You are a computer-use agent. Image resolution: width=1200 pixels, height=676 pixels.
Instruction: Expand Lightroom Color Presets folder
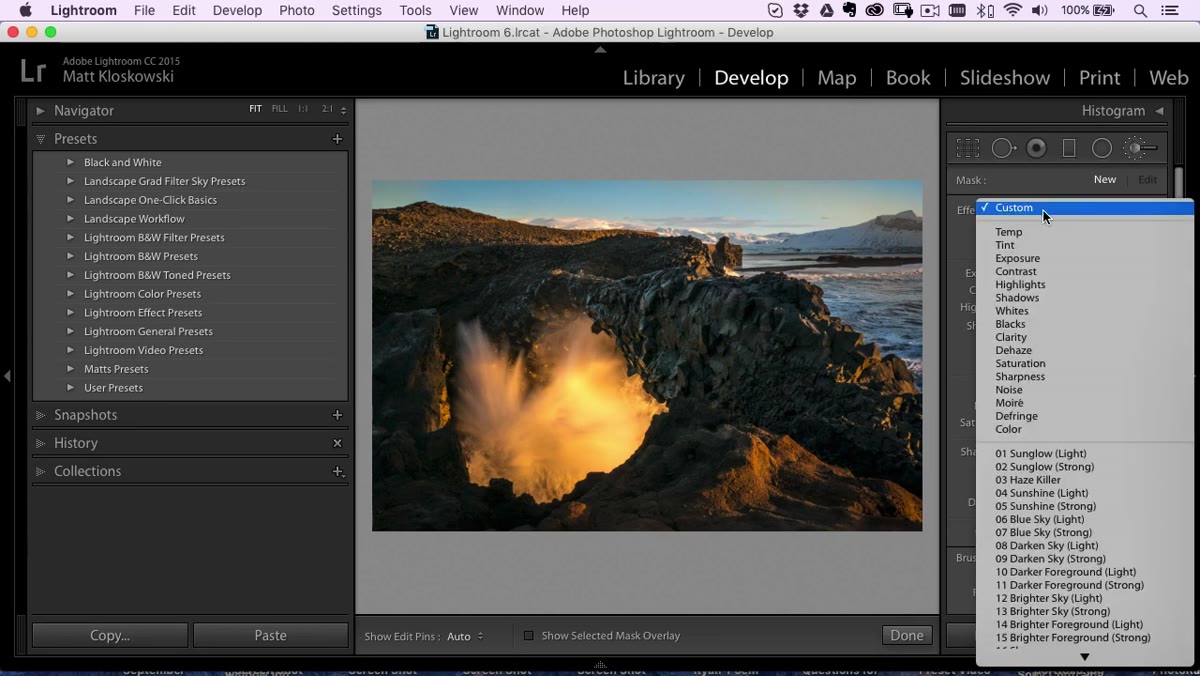tap(70, 294)
